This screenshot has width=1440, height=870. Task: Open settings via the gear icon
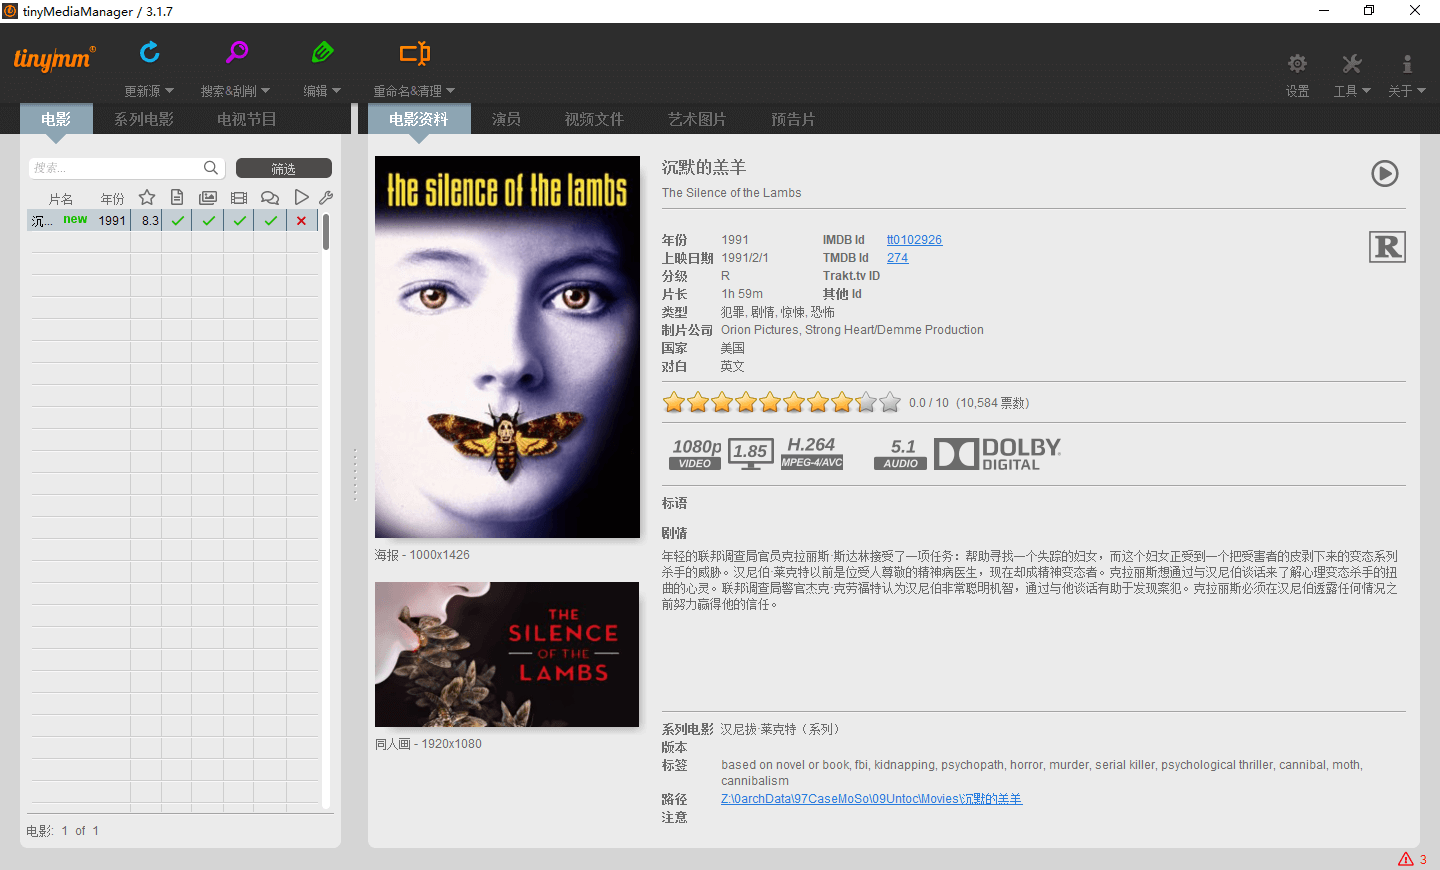pyautogui.click(x=1297, y=64)
